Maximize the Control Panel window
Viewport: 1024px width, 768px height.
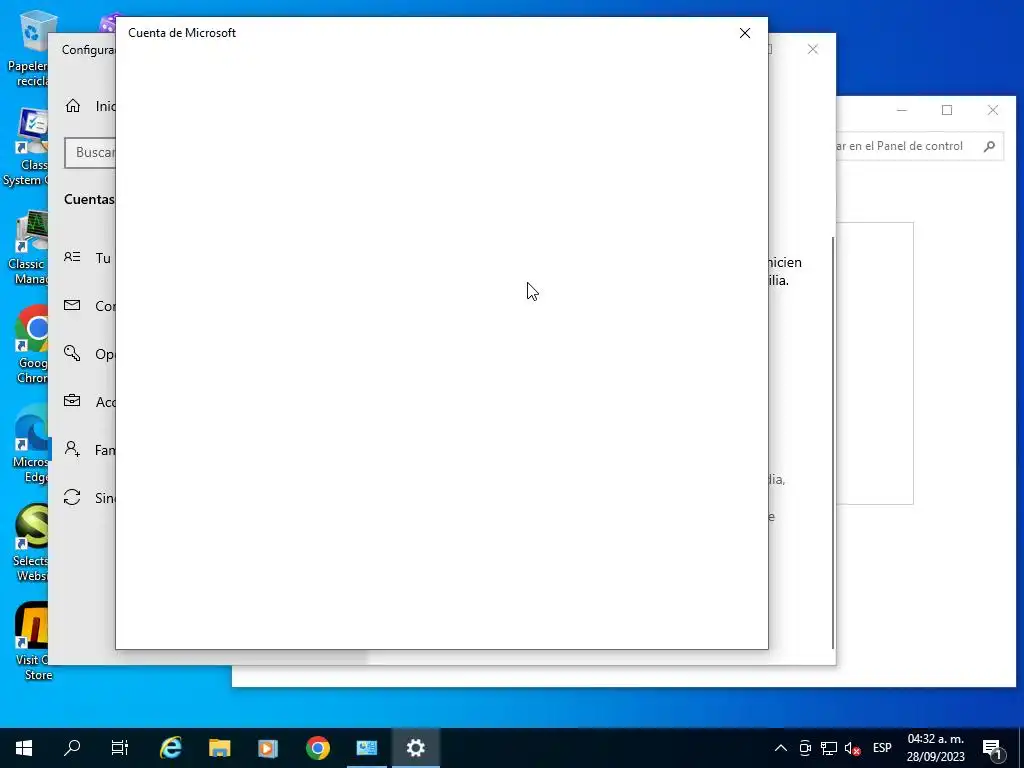(x=947, y=110)
